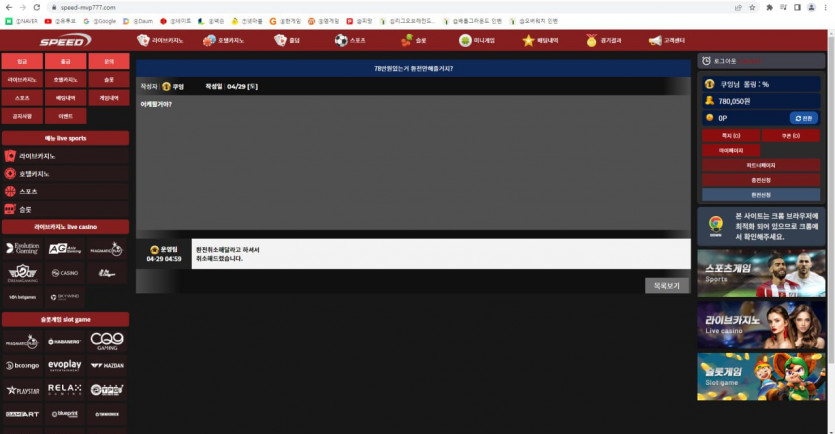Open the 쪽지 (0) messages button
The width and height of the screenshot is (835, 434).
[731, 136]
